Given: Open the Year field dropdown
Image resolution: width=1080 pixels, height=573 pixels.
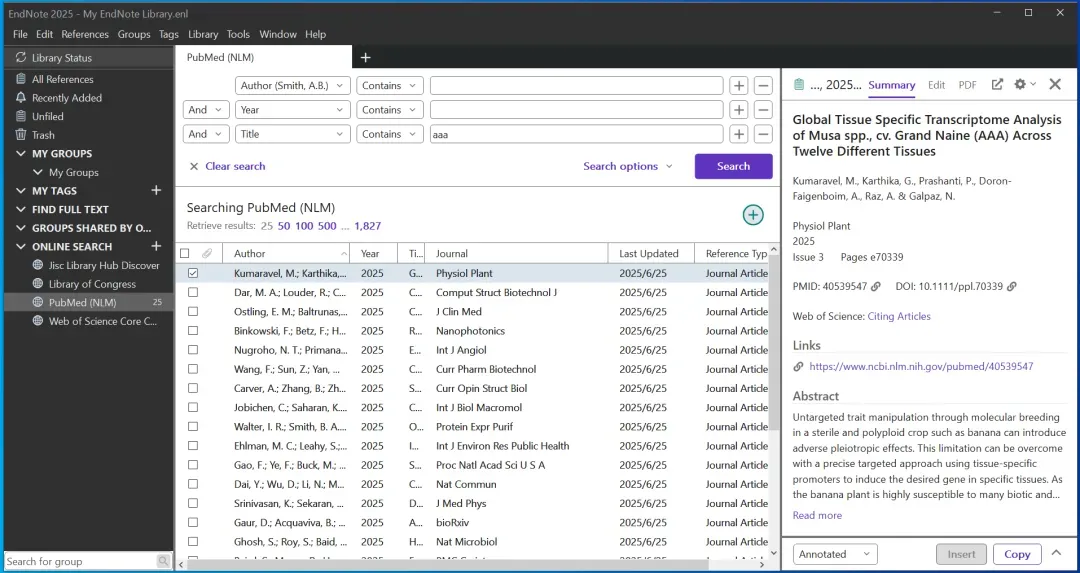Looking at the screenshot, I should click(293, 110).
